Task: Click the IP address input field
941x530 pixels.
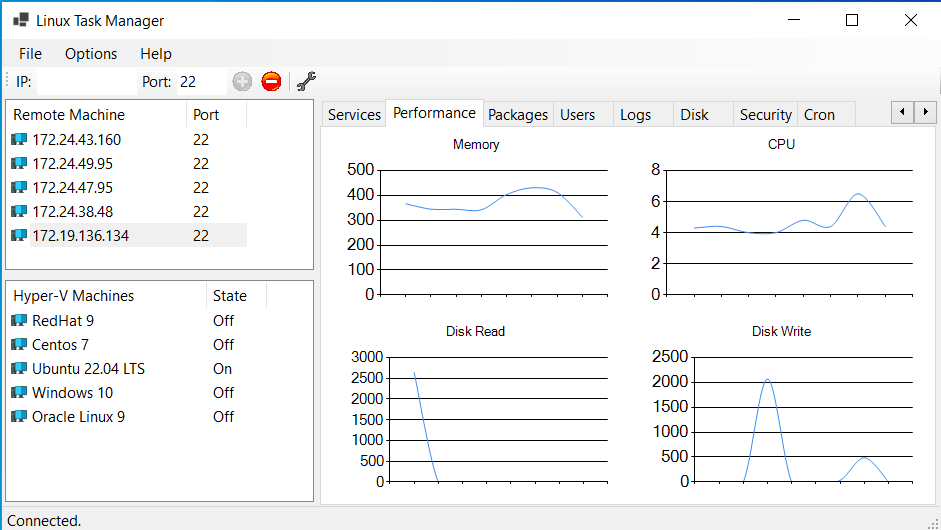Action: click(85, 82)
